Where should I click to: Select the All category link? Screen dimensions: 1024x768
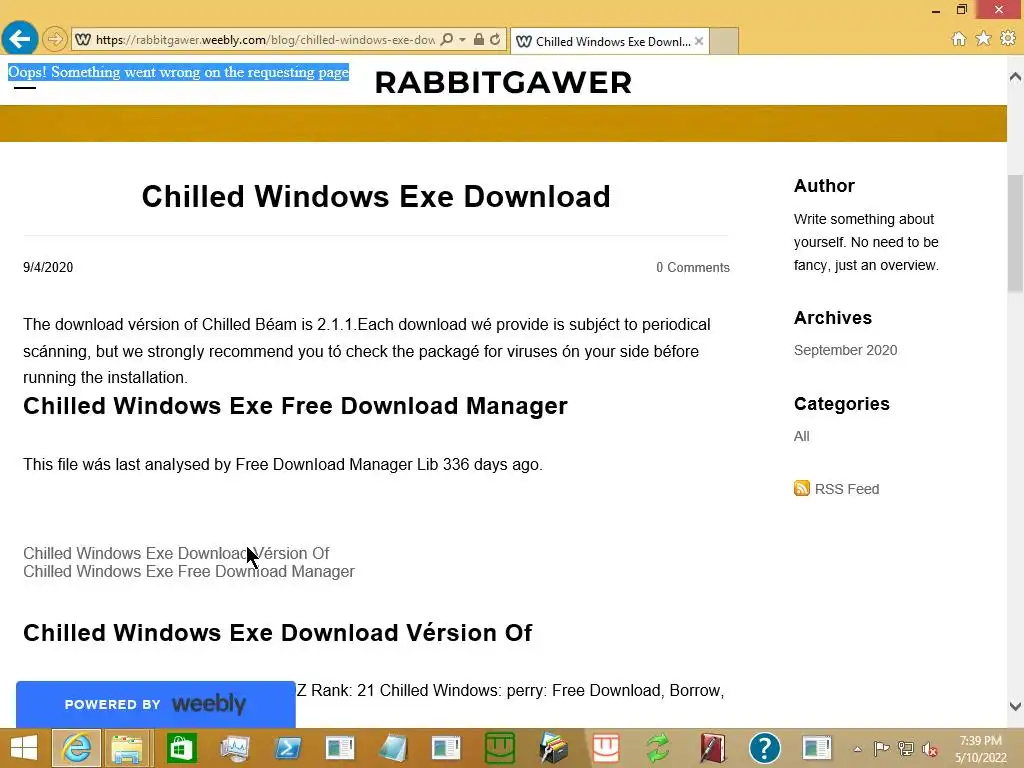(801, 436)
